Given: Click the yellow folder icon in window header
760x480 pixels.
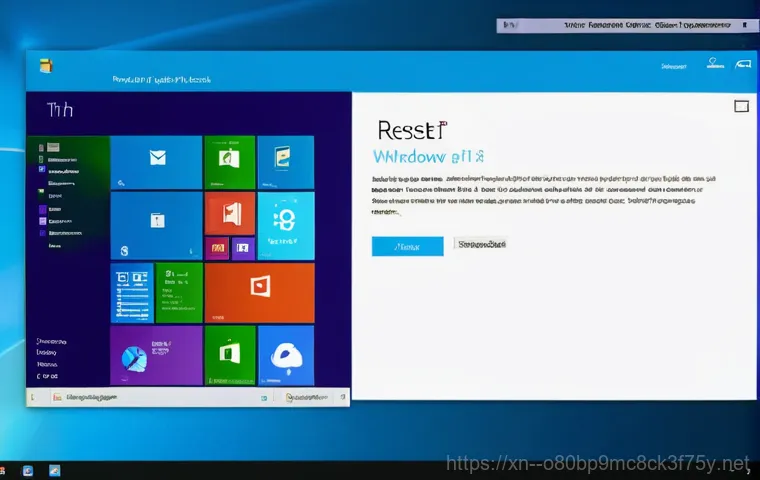Looking at the screenshot, I should click(45, 67).
